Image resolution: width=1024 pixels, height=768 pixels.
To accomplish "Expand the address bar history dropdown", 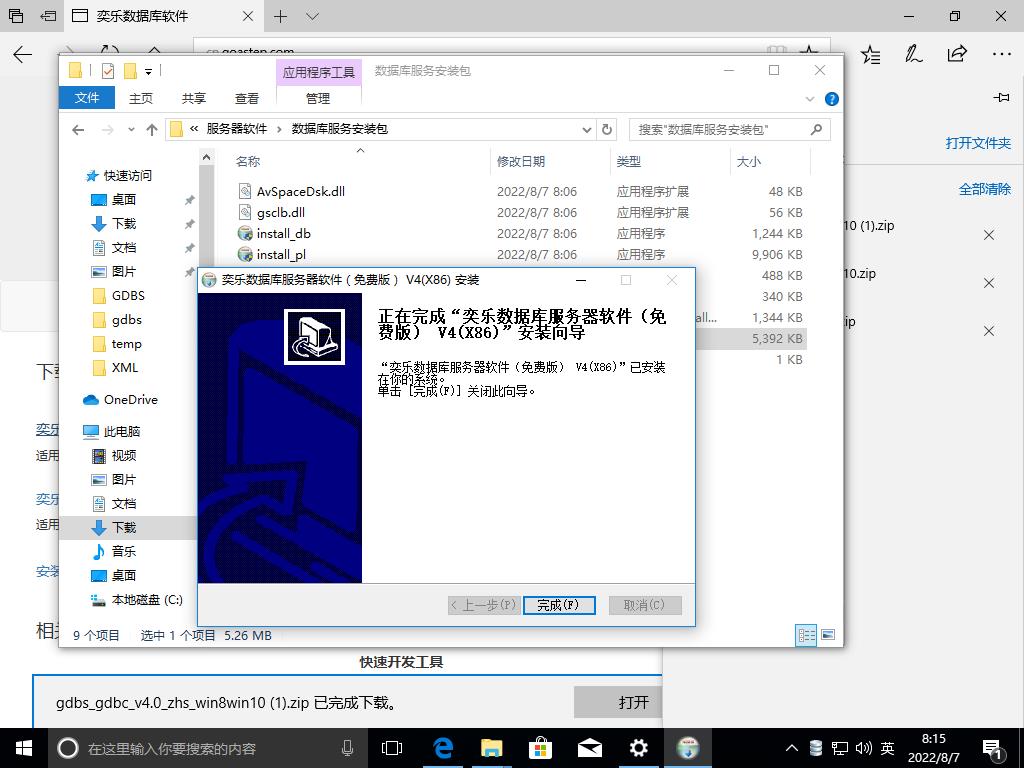I will (587, 129).
